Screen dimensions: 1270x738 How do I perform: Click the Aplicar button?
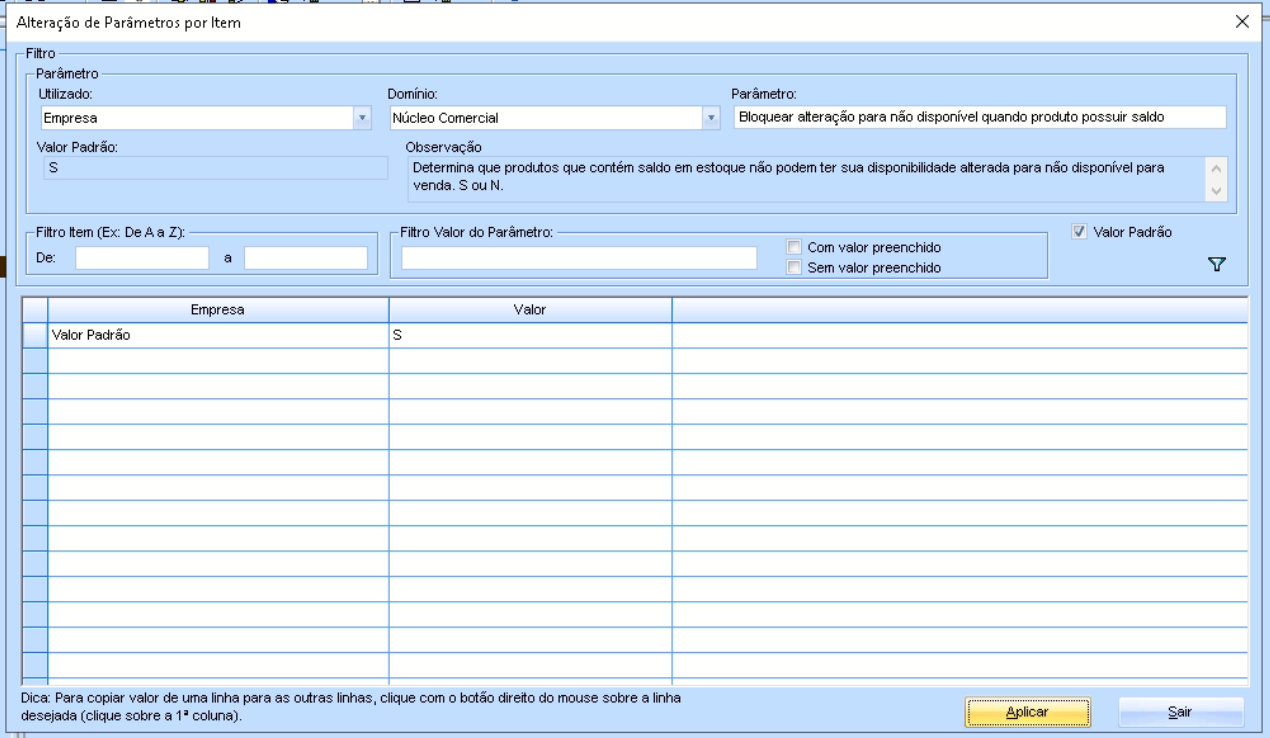pyautogui.click(x=1027, y=711)
